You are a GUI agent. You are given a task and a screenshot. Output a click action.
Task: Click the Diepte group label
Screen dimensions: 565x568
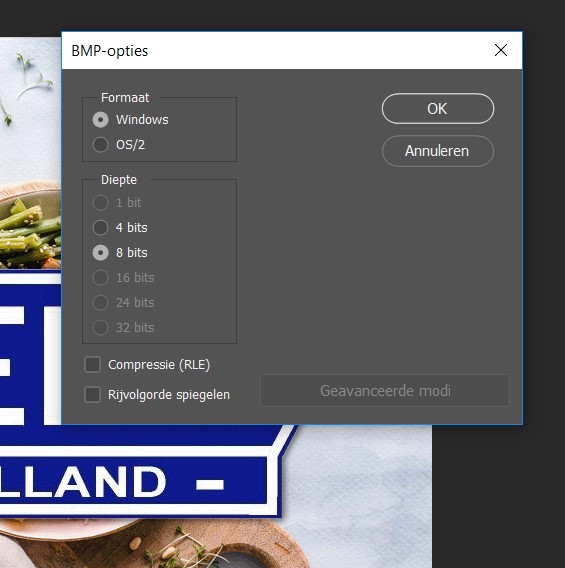click(x=119, y=180)
